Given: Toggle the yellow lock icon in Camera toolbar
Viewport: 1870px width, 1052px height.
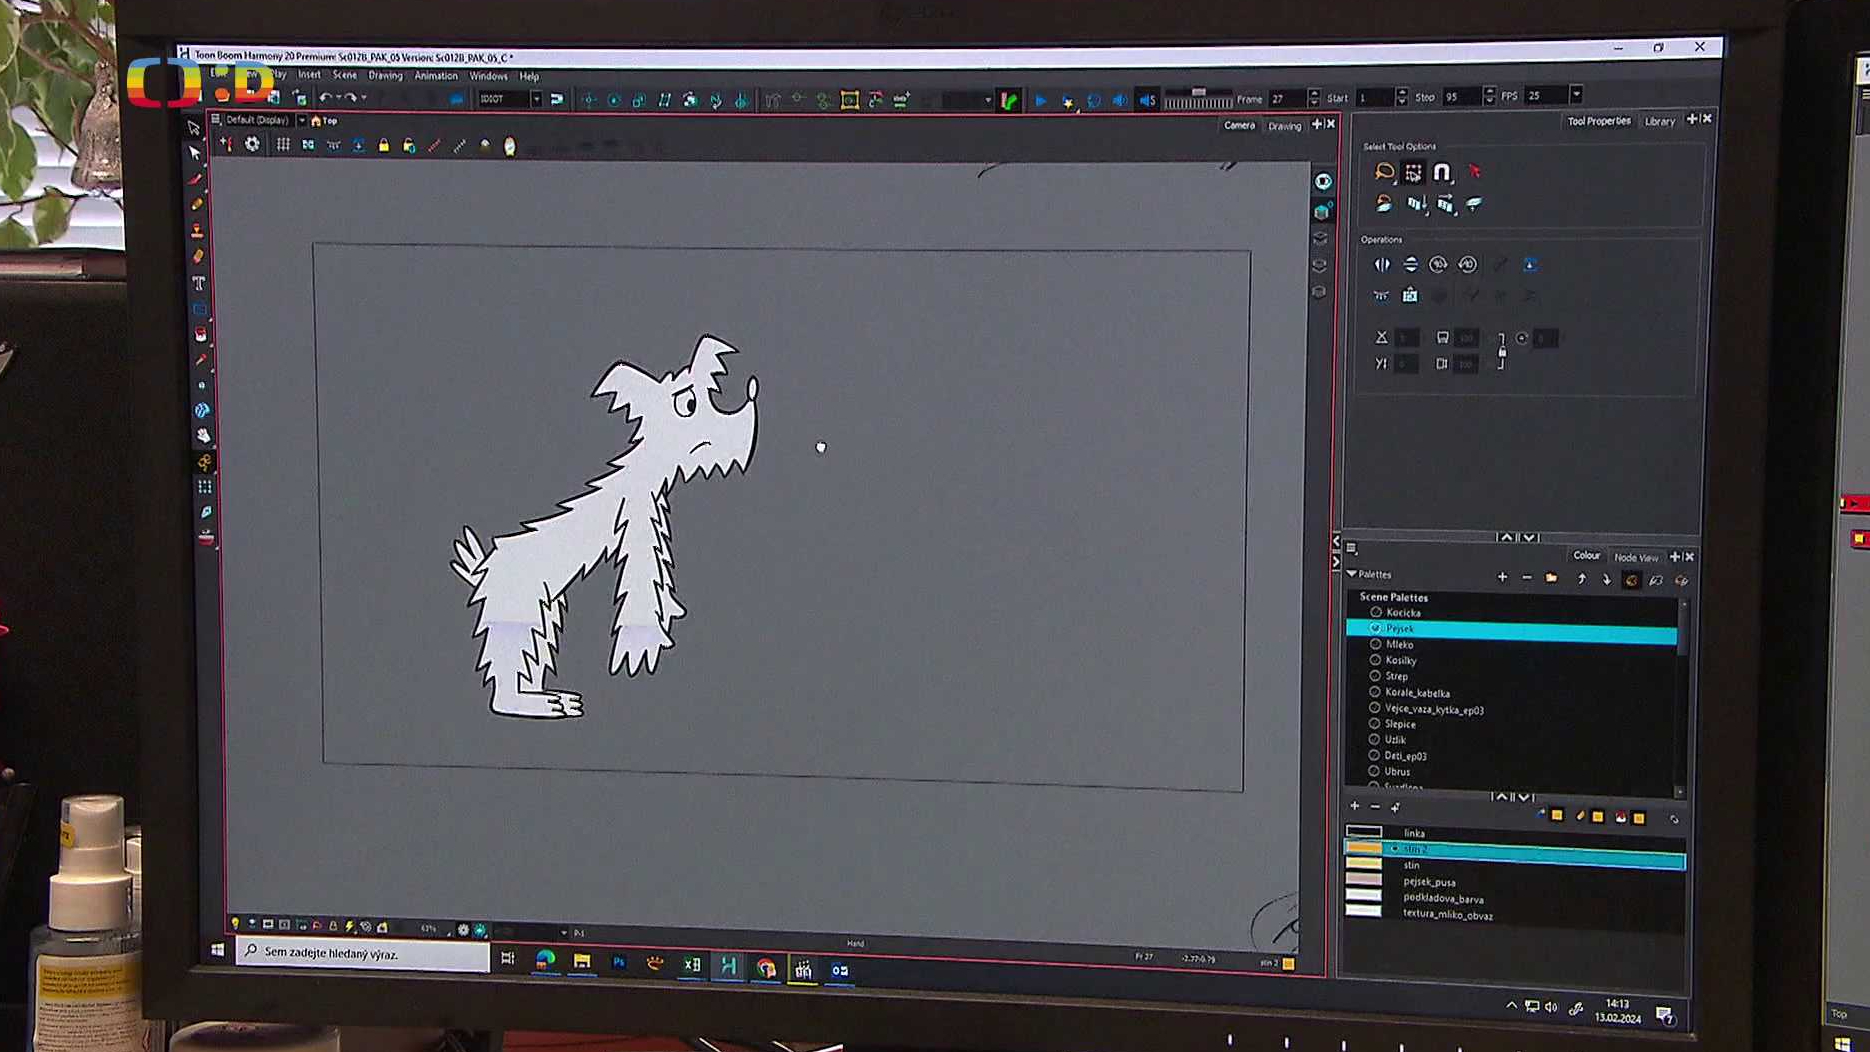Looking at the screenshot, I should pyautogui.click(x=383, y=146).
